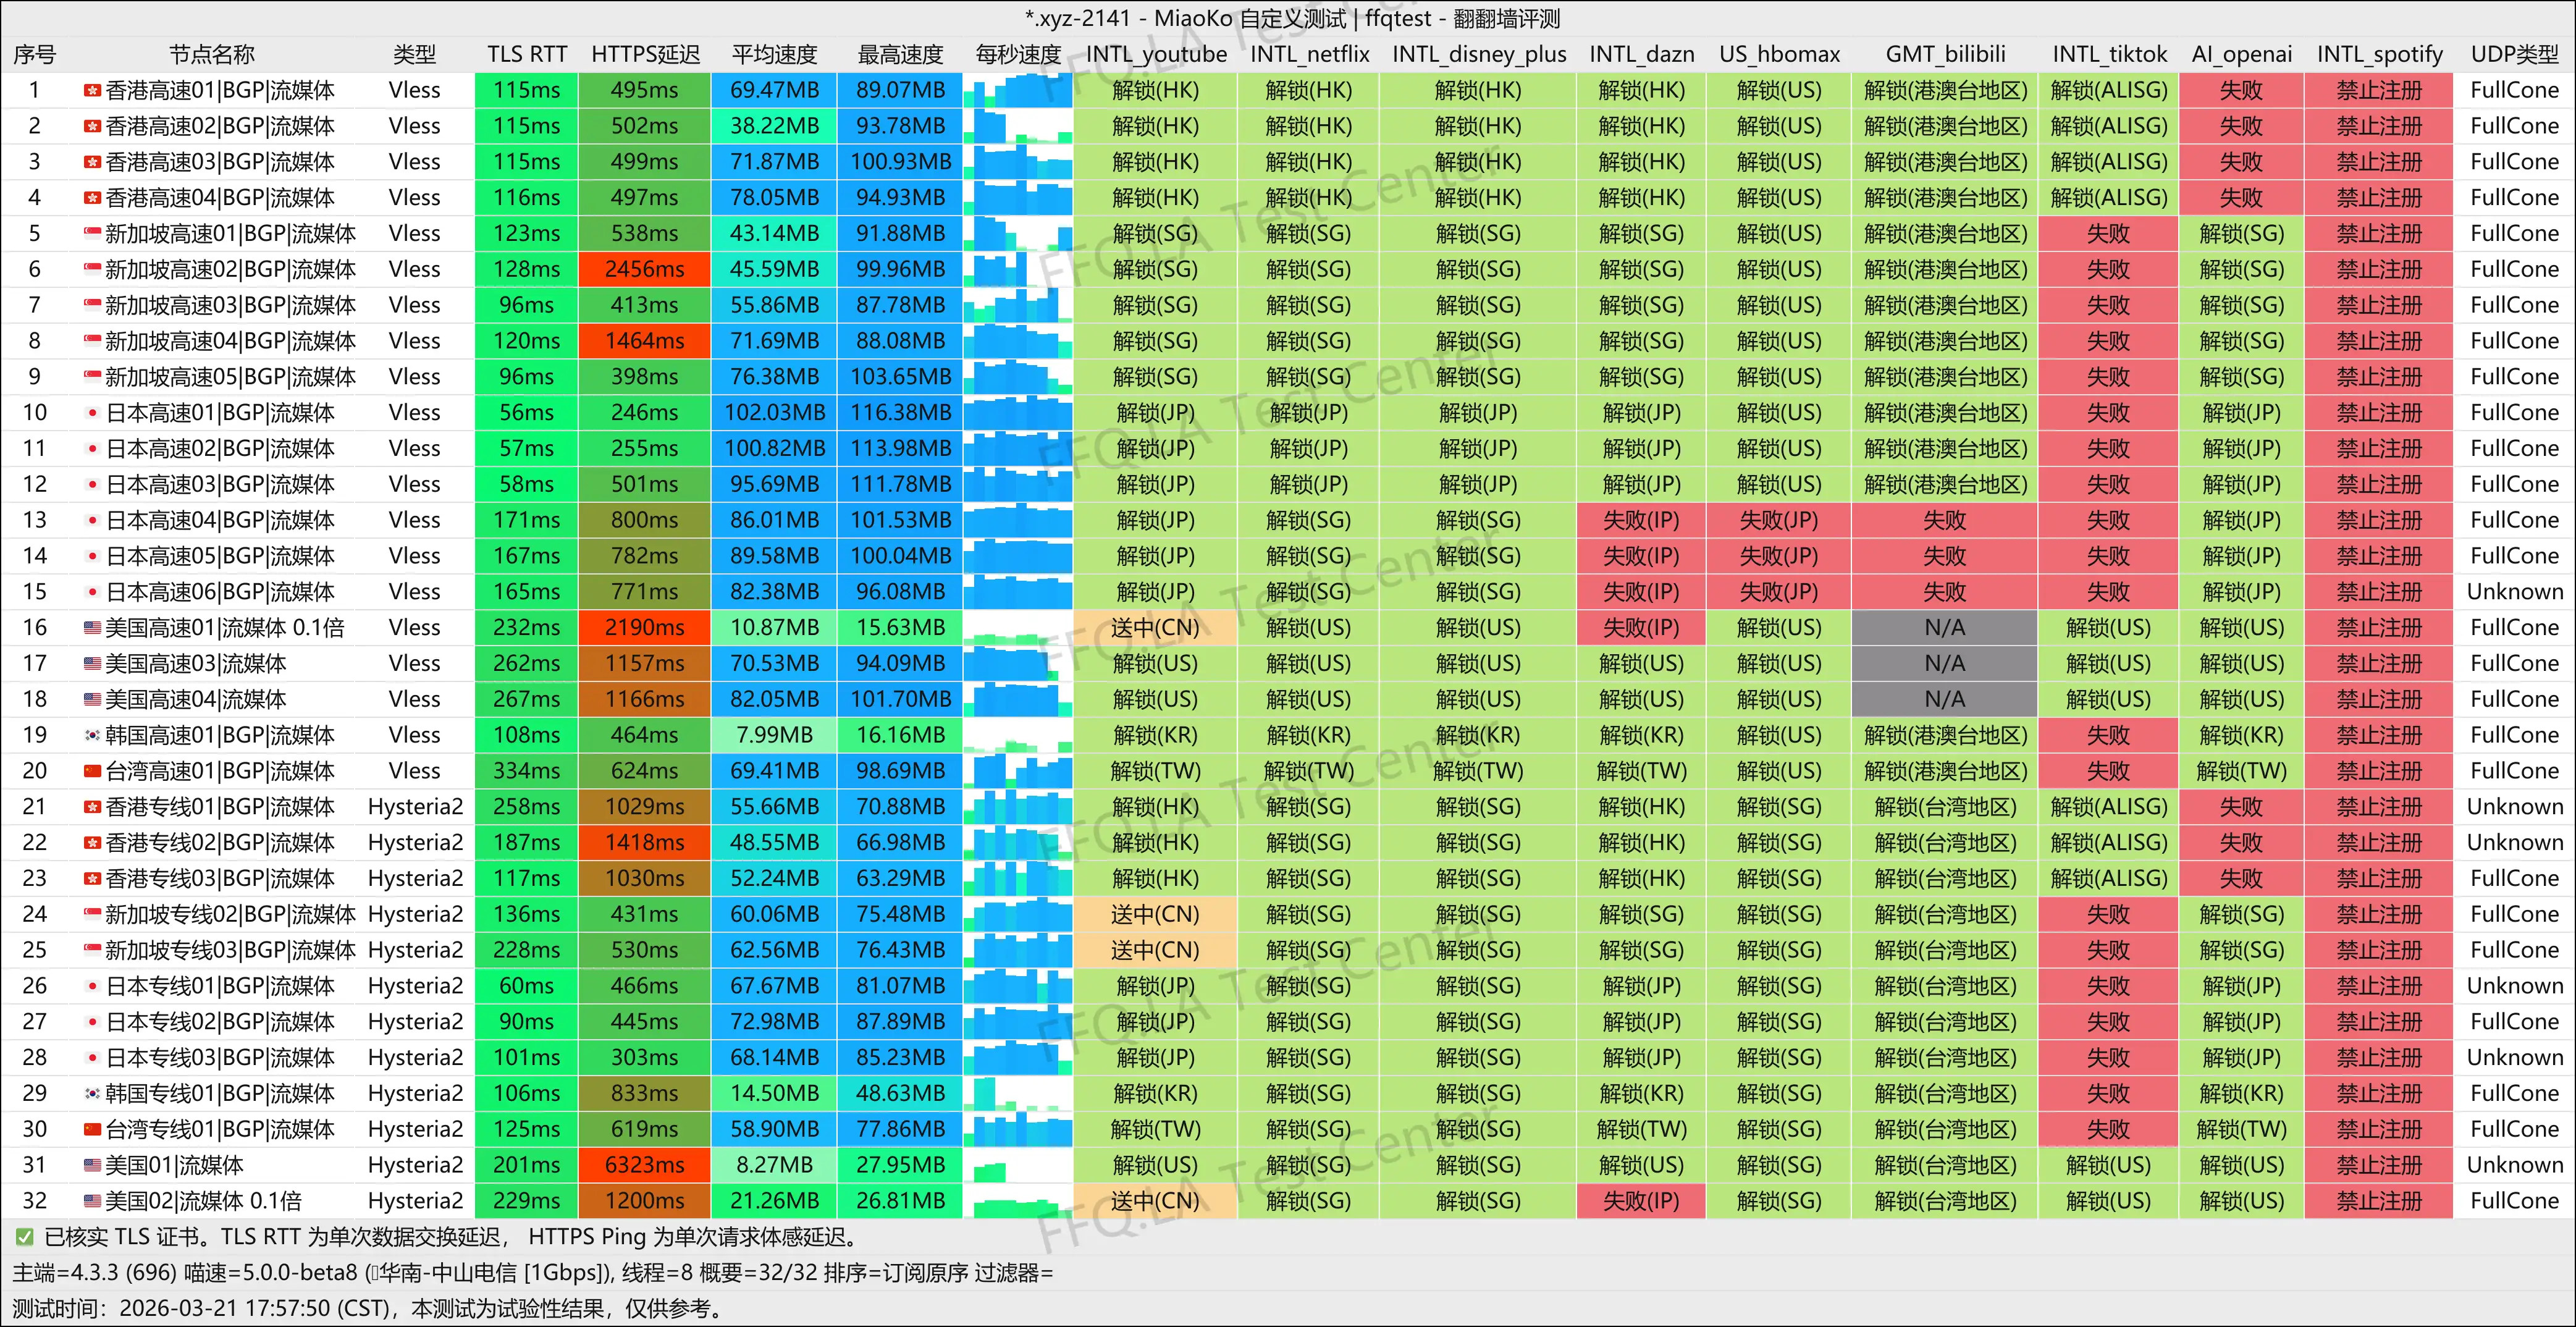Click the per-second speed graph in row 10

click(x=1018, y=413)
